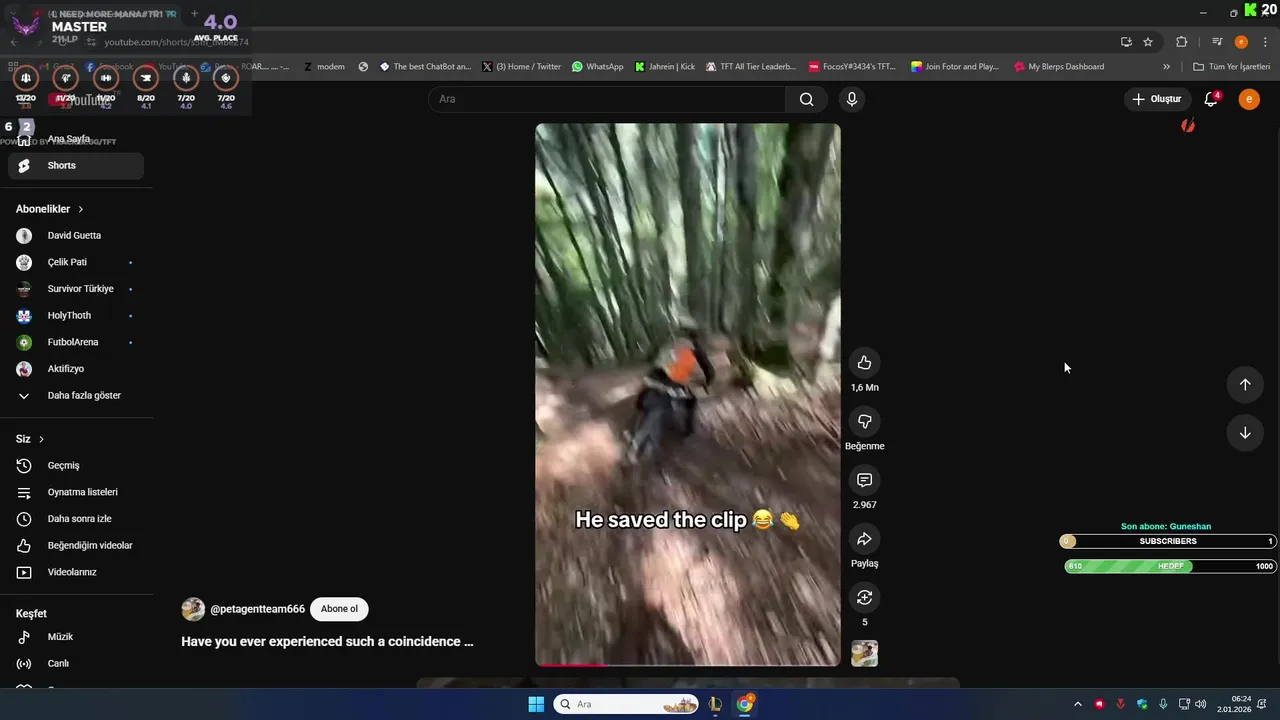Expand Daha fazla göster subscriptions list

coord(76,396)
